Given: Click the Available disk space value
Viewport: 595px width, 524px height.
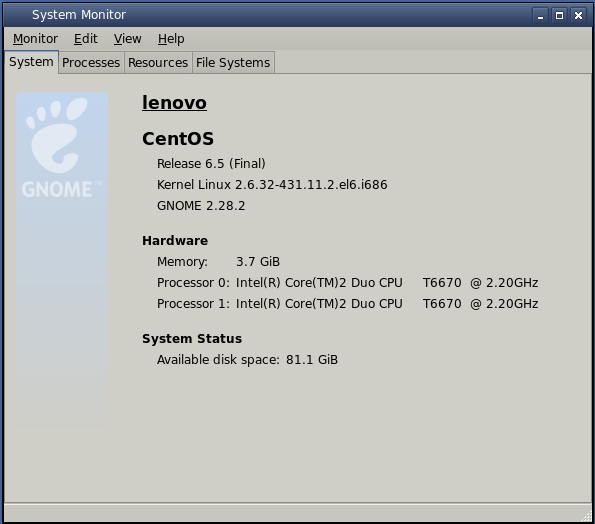Looking at the screenshot, I should pos(312,360).
